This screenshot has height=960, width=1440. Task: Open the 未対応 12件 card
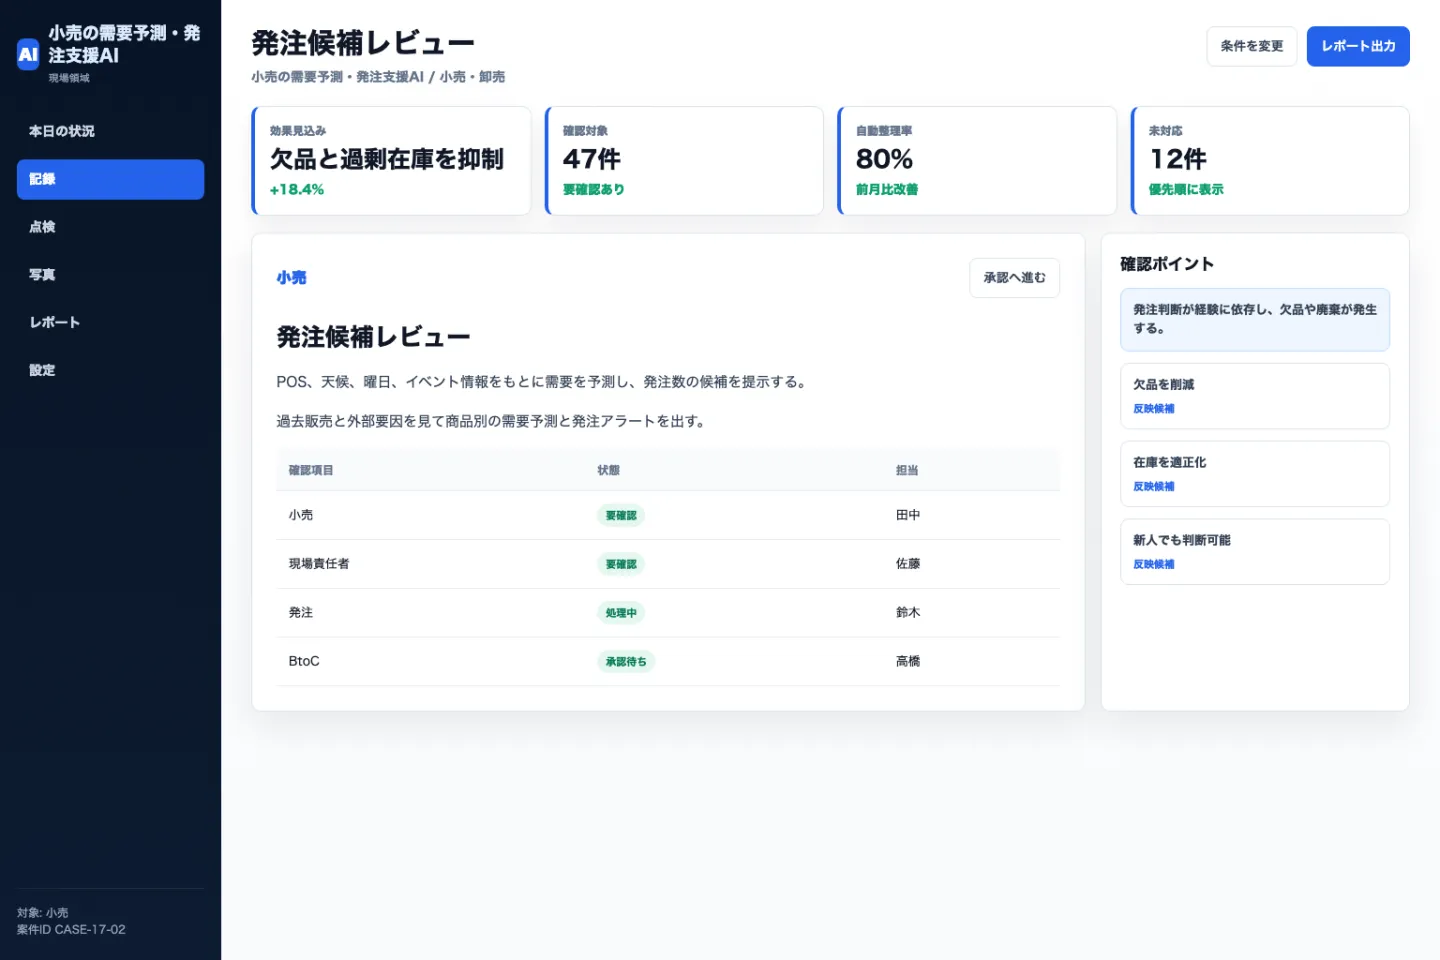(x=1270, y=160)
